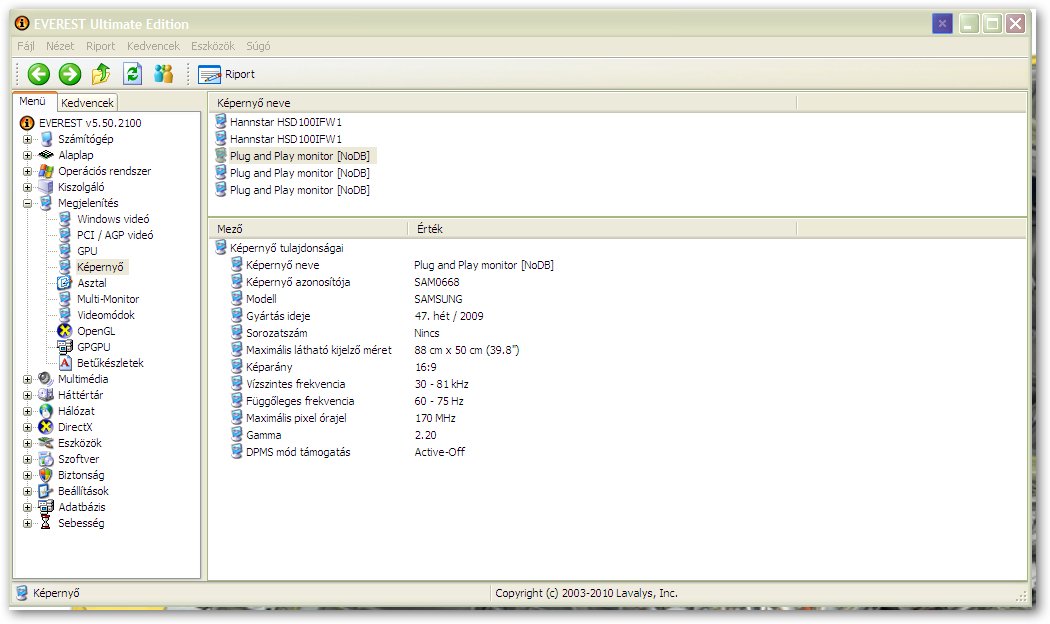
Task: Click the Beállítások settings icon
Action: point(46,491)
